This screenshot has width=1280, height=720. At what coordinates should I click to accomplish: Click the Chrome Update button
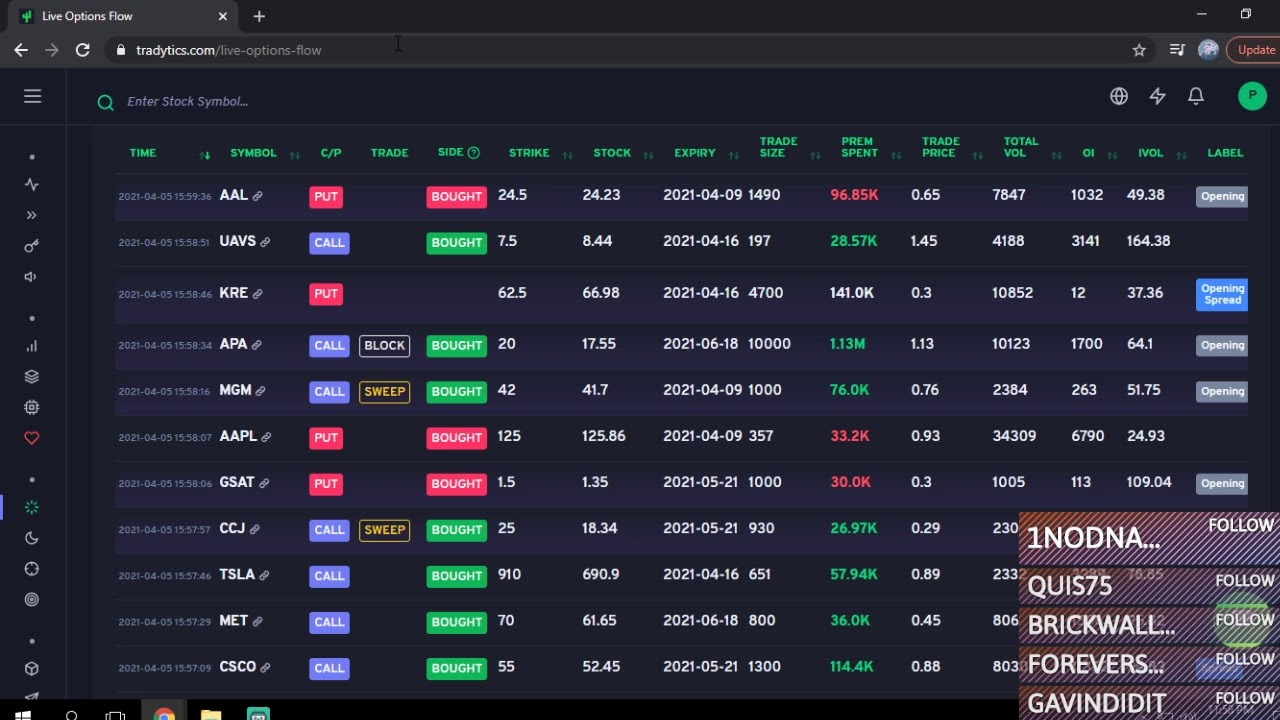[1255, 50]
